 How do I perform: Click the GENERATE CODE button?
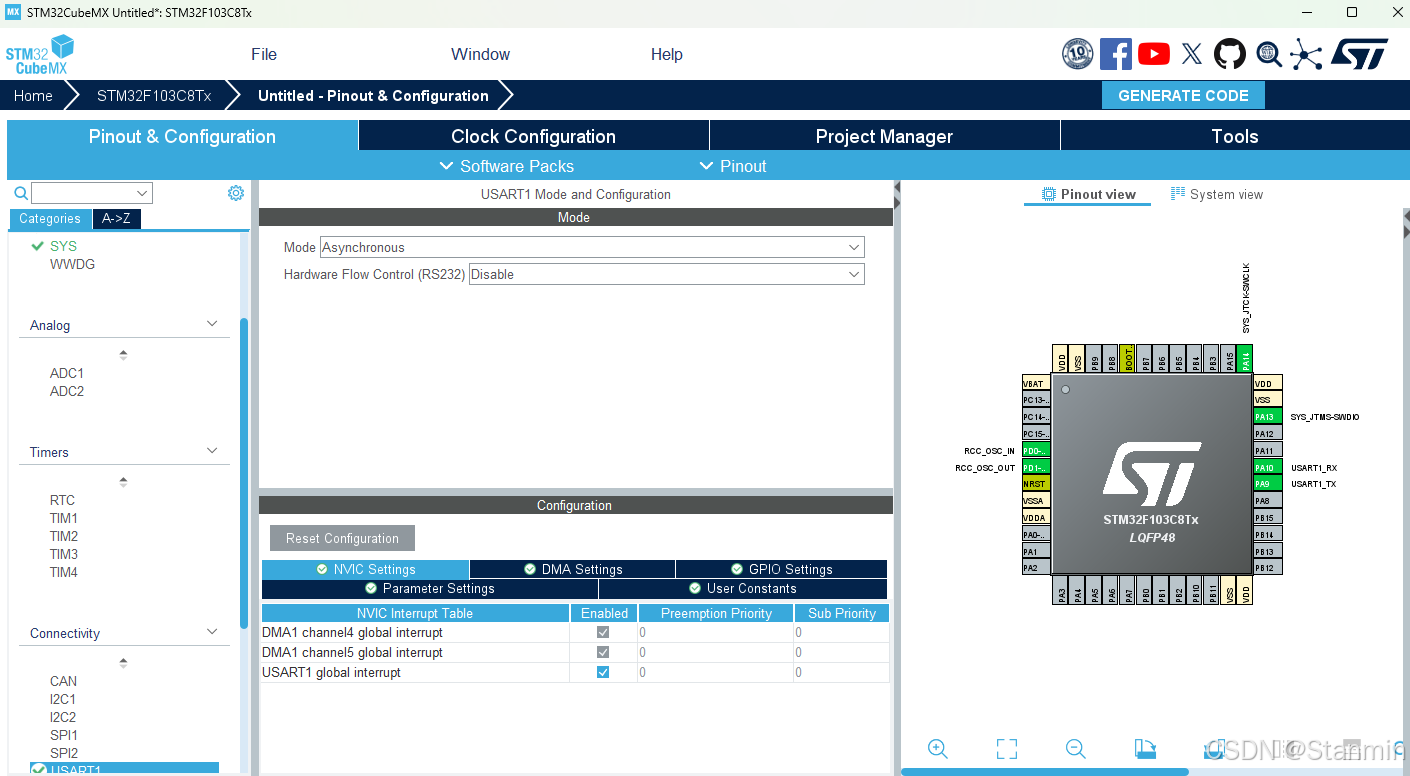tap(1183, 95)
